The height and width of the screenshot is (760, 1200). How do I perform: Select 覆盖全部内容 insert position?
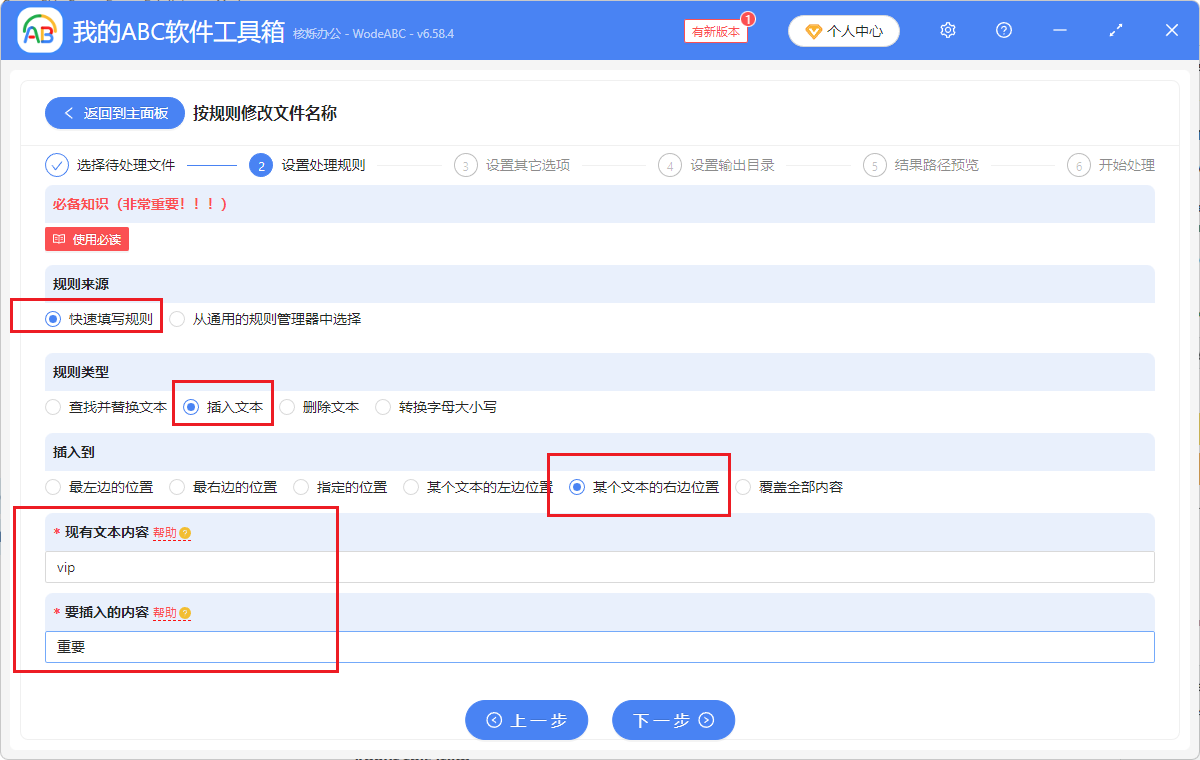pyautogui.click(x=742, y=486)
